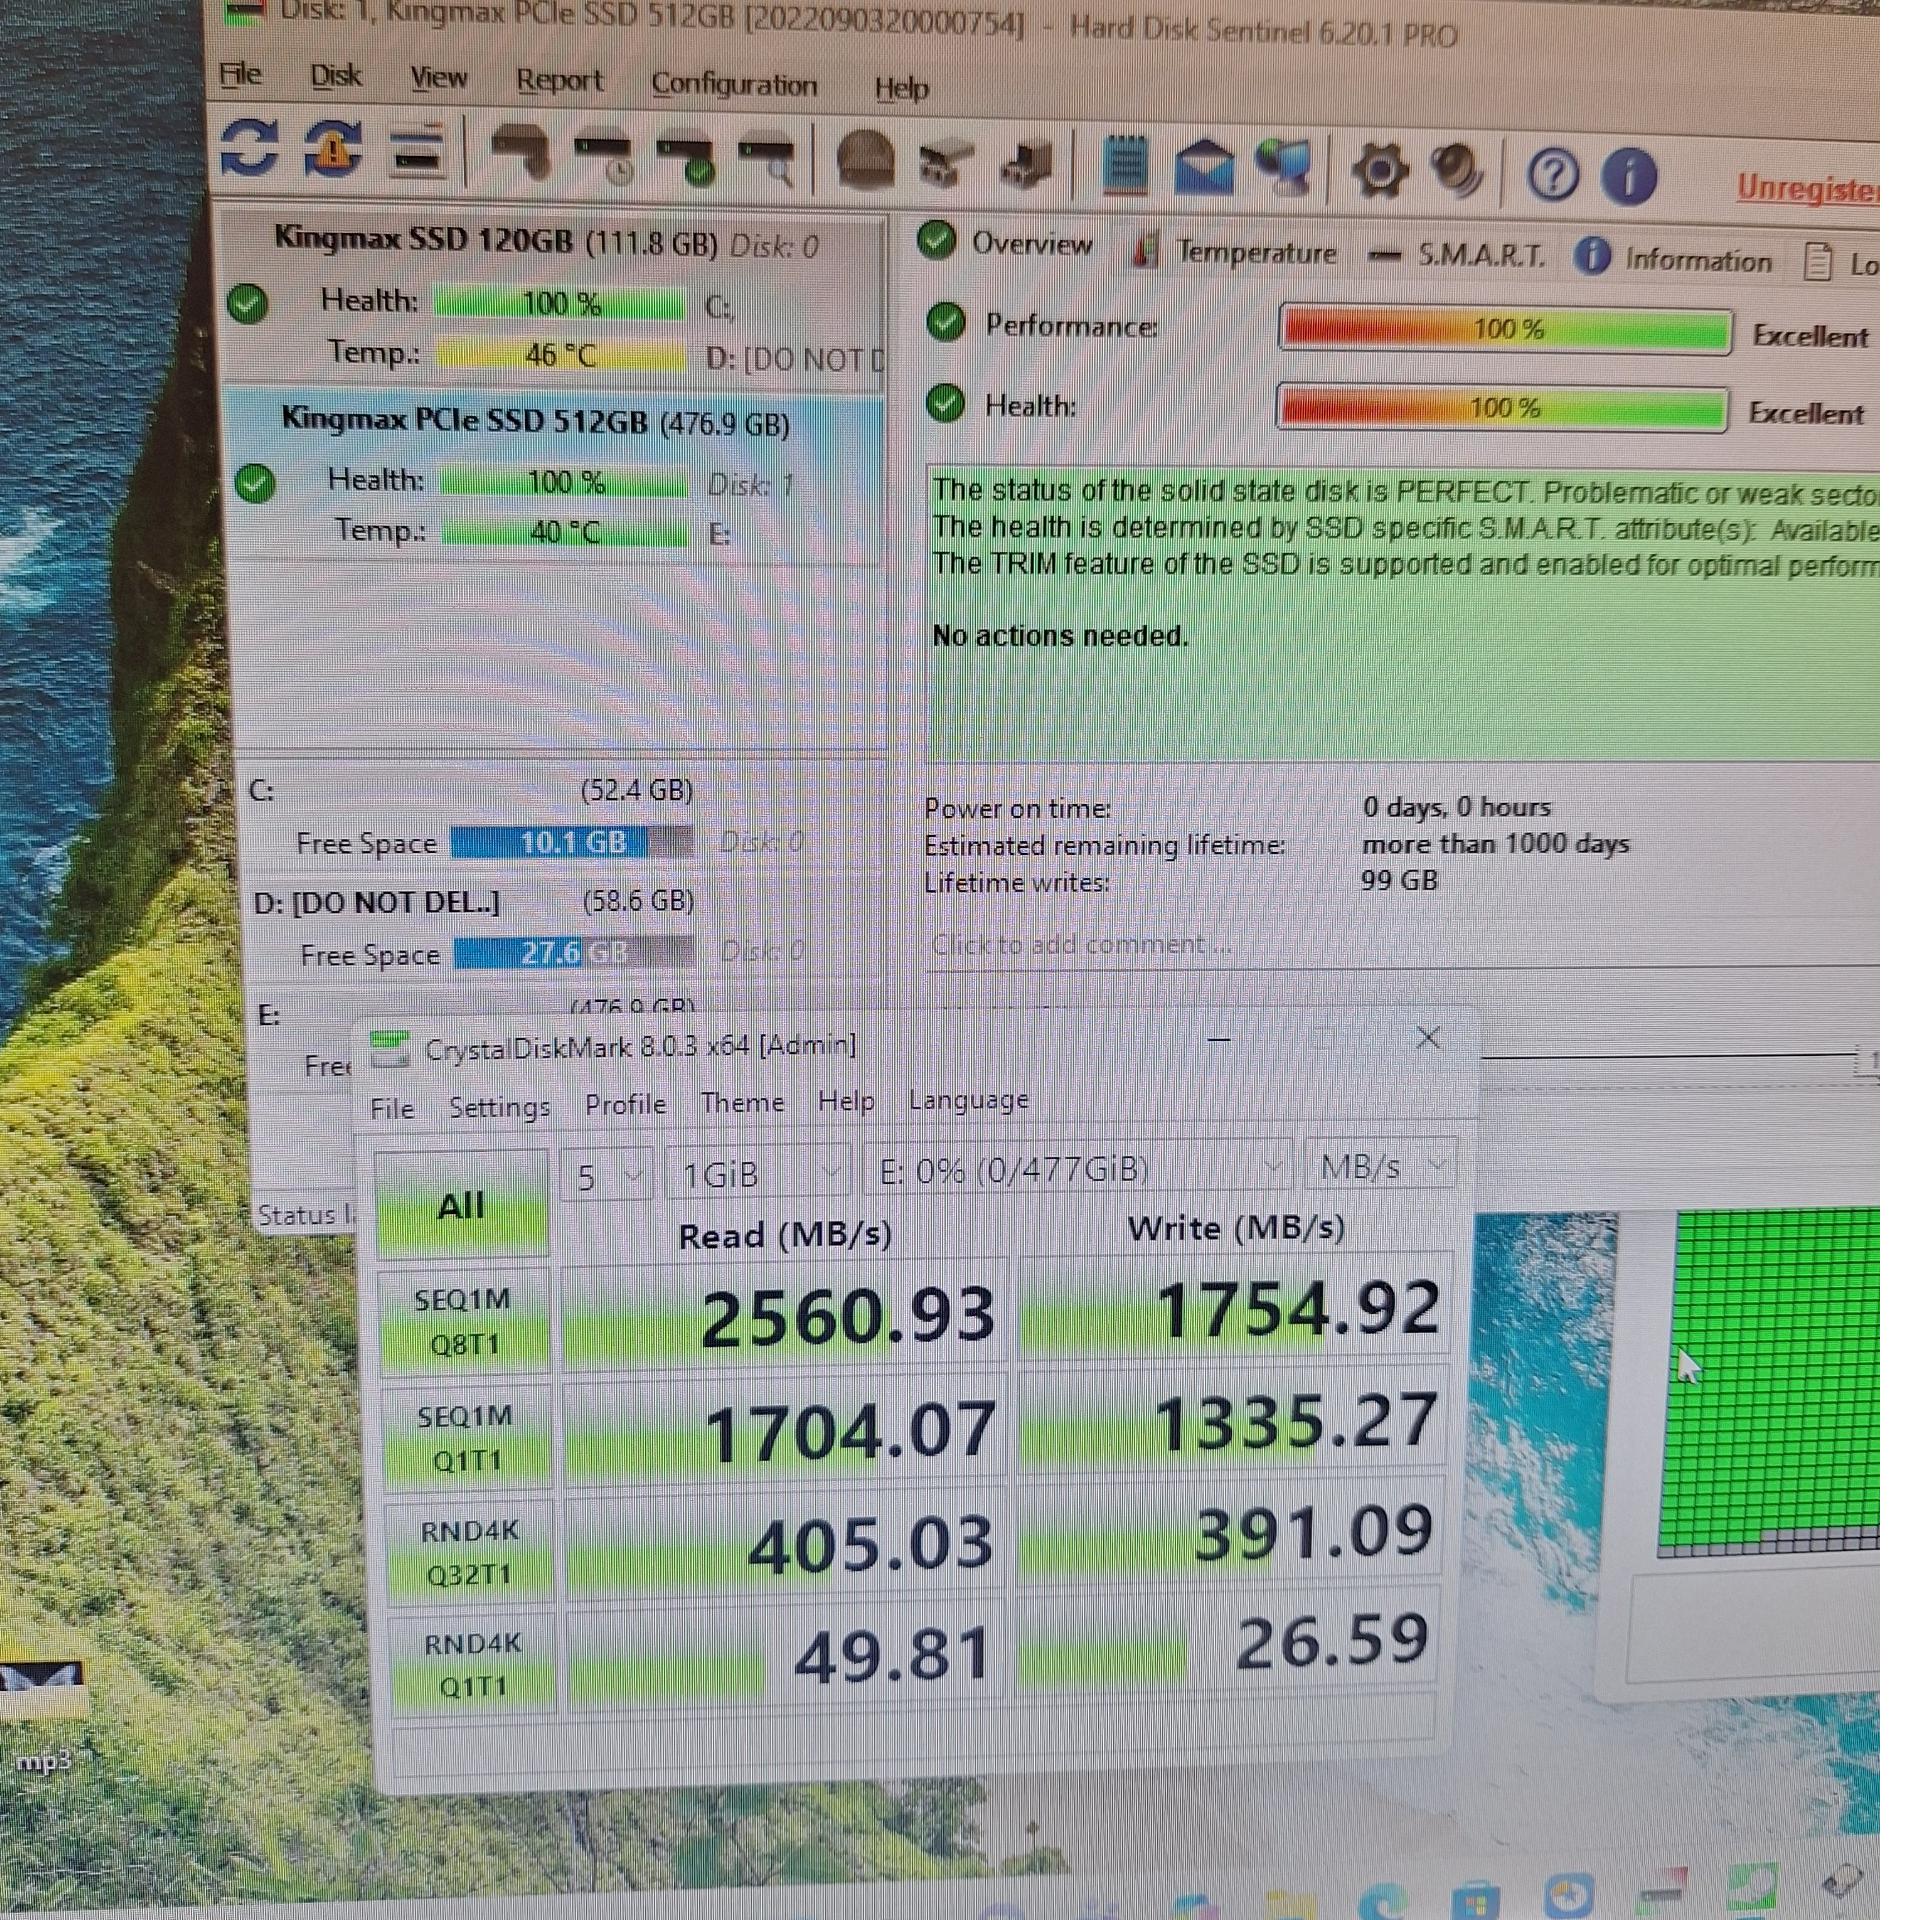Click the speaker sound alert icon
This screenshot has height=1920, width=1920.
click(x=1456, y=172)
